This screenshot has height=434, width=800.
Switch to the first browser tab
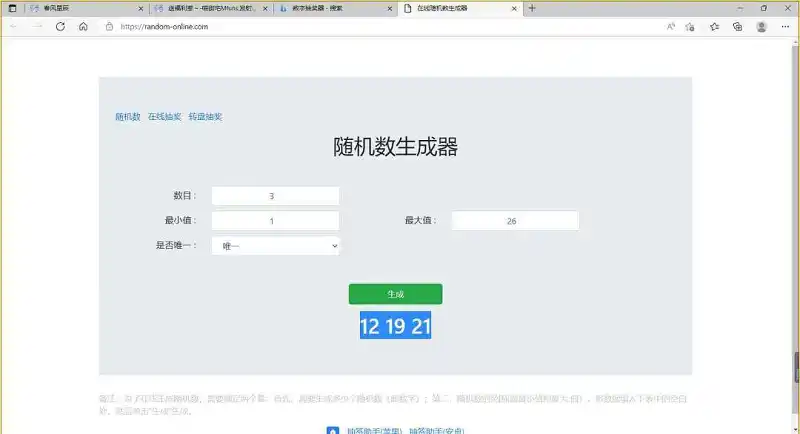click(x=86, y=8)
